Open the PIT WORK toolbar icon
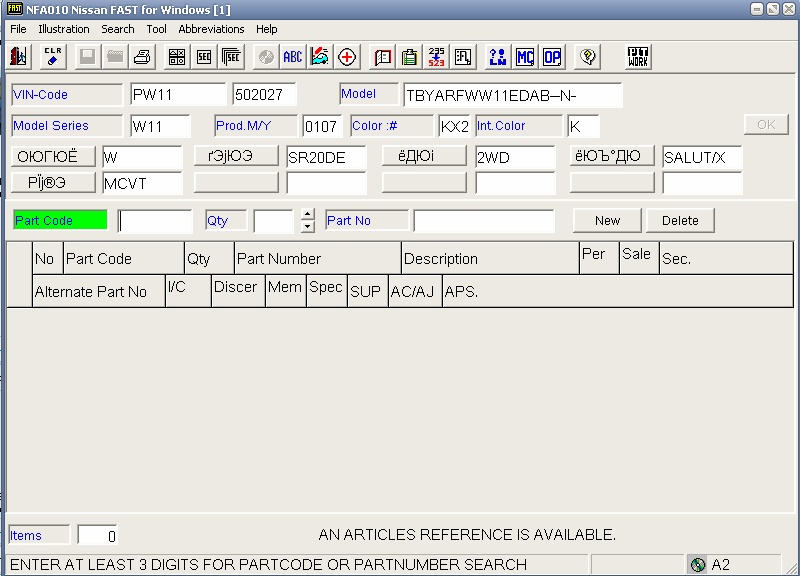 click(x=638, y=57)
